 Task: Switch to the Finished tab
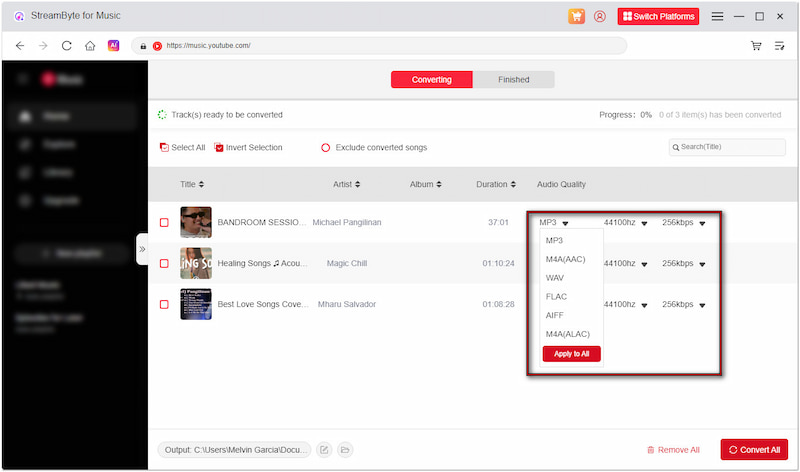(x=513, y=80)
